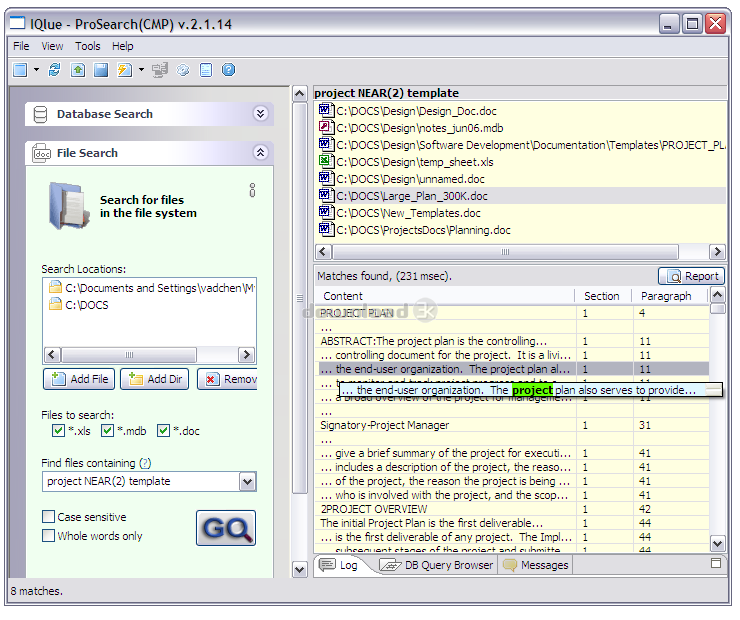The image size is (740, 620).
Task: Click the search locations horizontal scrollbar thumb
Action: (x=129, y=355)
